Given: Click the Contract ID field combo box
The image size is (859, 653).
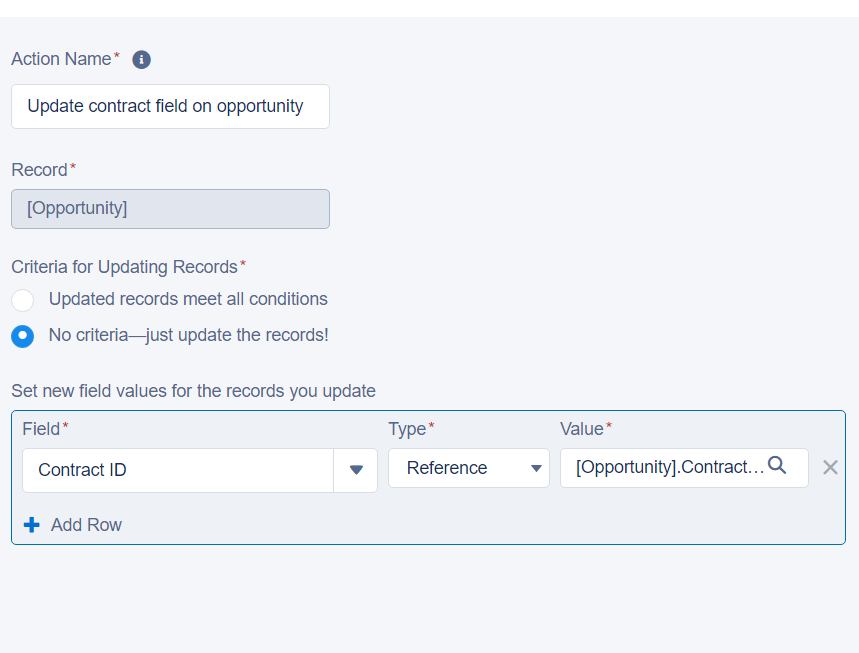Looking at the screenshot, I should [x=178, y=470].
